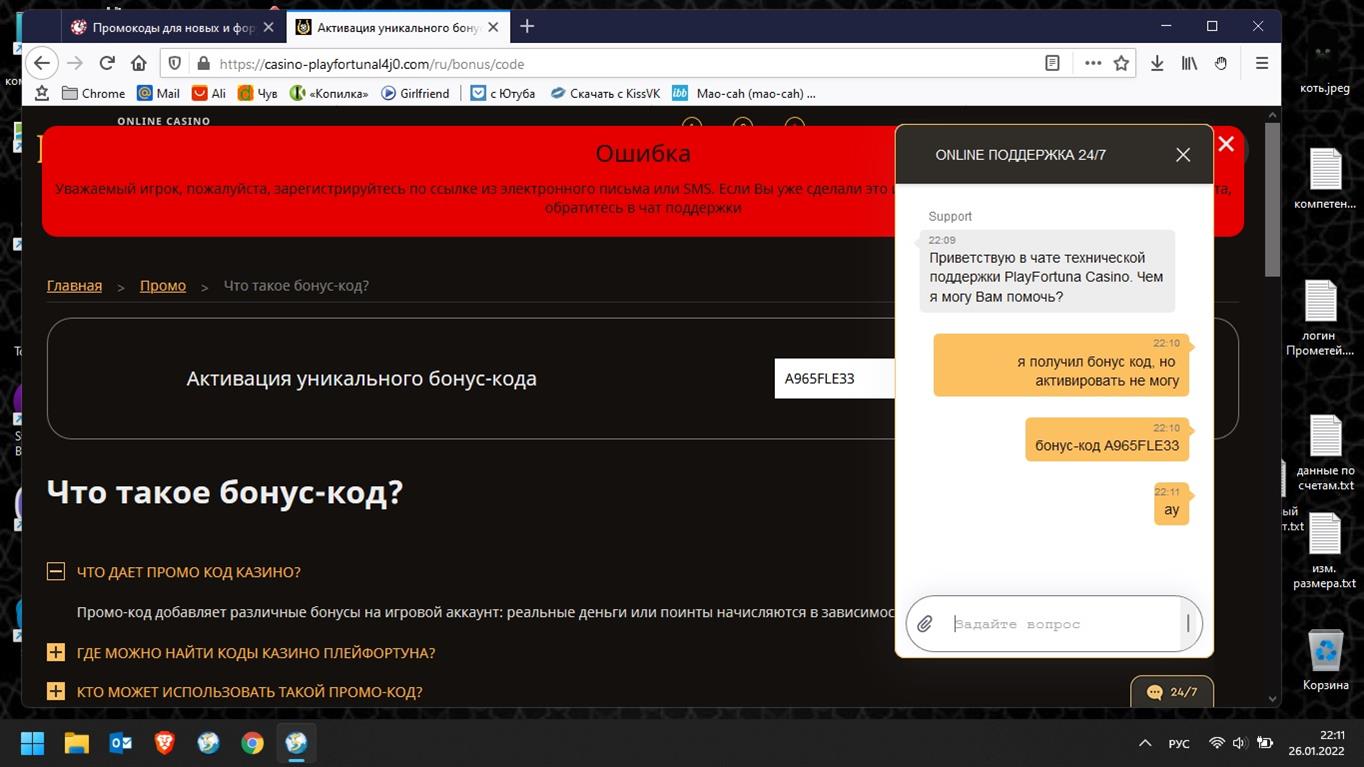Go to Главная breadcrumb link
The width and height of the screenshot is (1364, 767).
pyautogui.click(x=74, y=285)
